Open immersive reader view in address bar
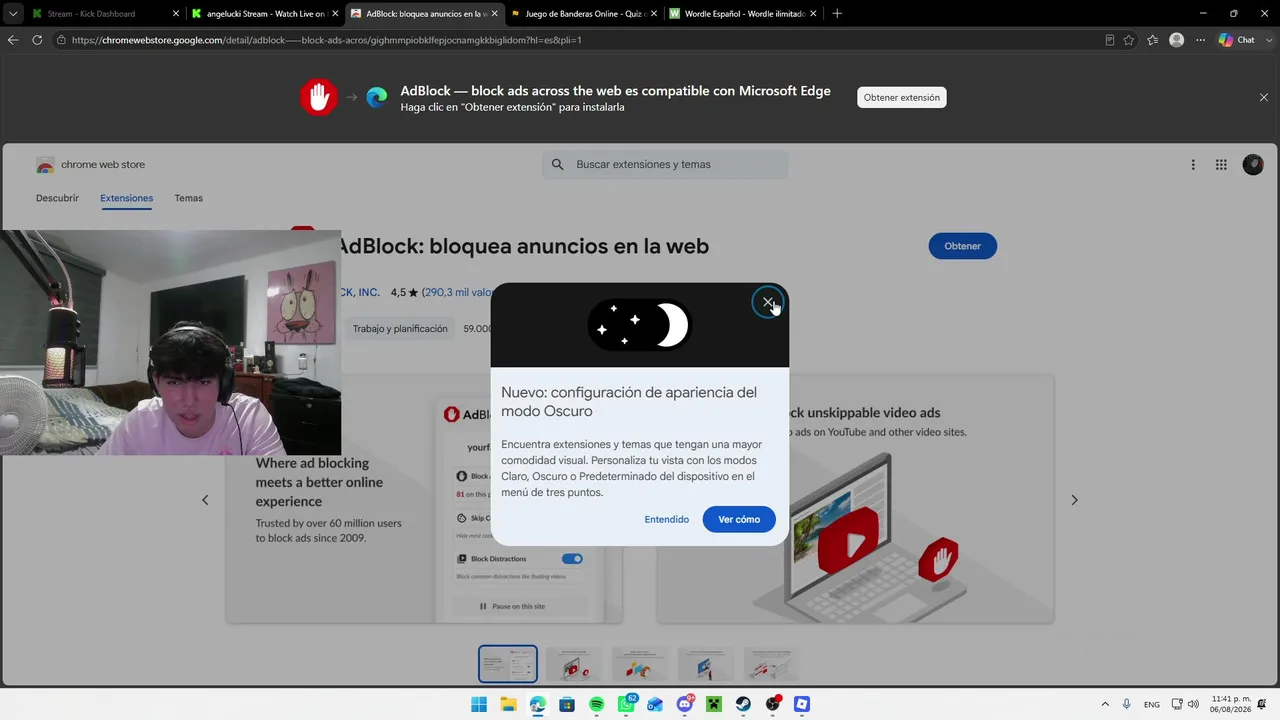Screen dimensions: 1280x720 click(x=1109, y=40)
